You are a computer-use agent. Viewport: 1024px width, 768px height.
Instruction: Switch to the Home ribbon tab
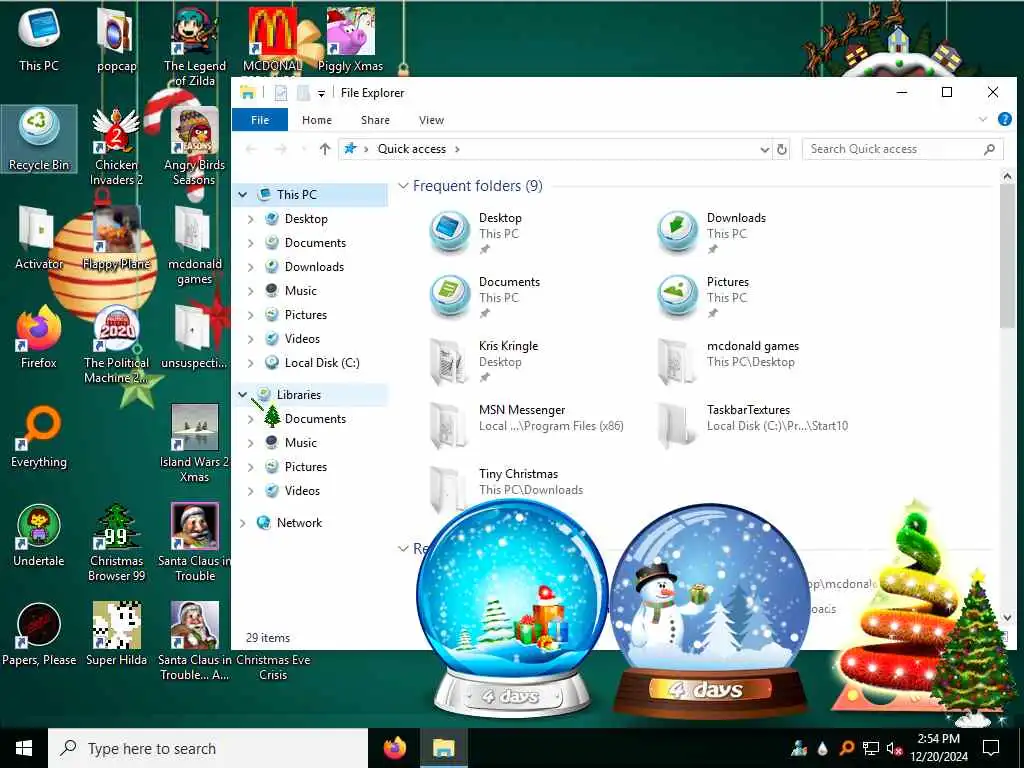pos(317,120)
